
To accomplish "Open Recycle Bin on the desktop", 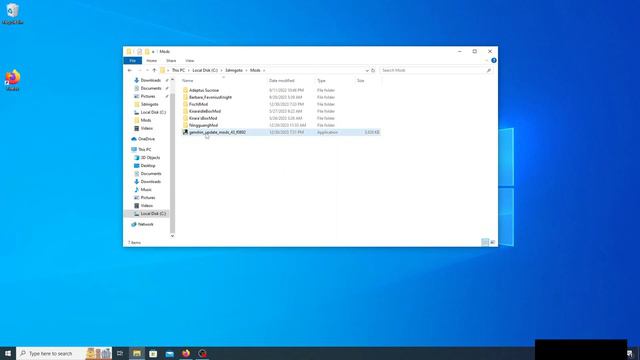I will (x=13, y=13).
